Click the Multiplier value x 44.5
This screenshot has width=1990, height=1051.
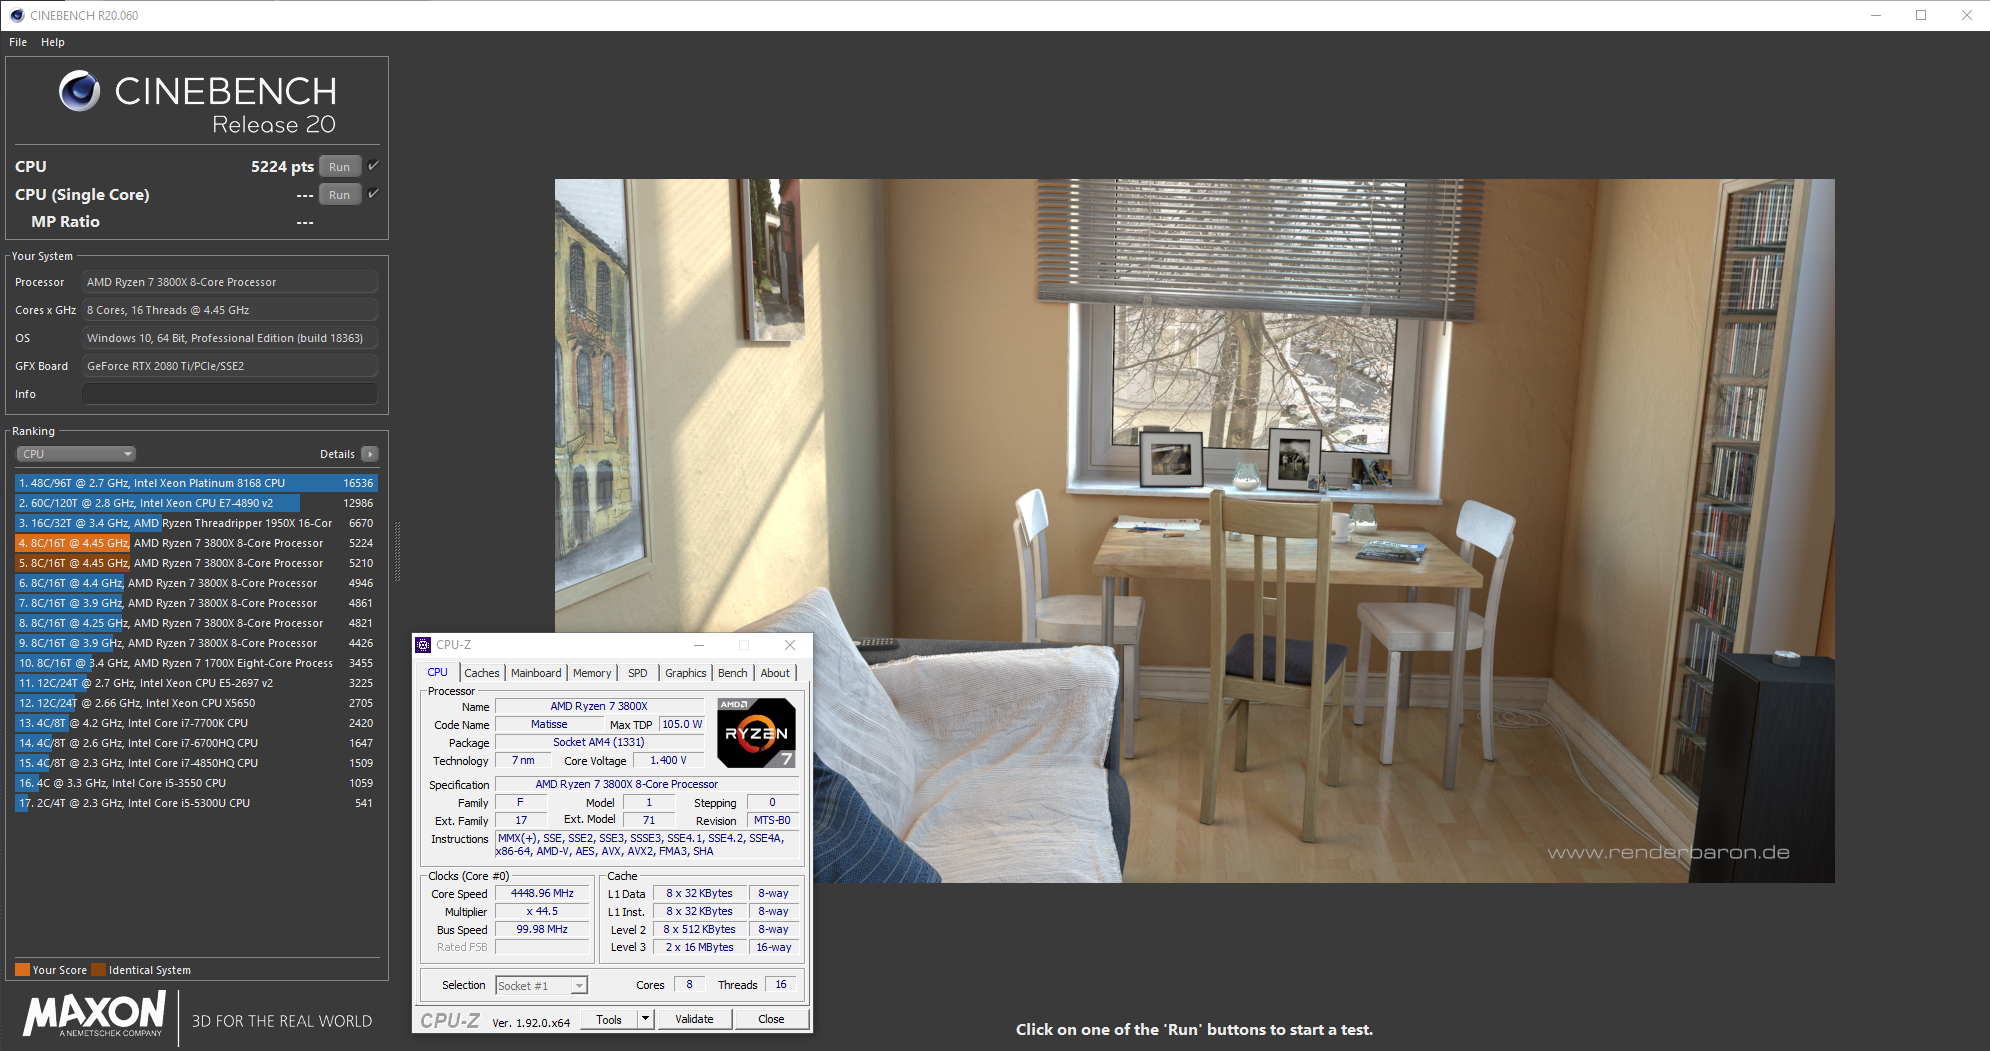click(x=542, y=912)
